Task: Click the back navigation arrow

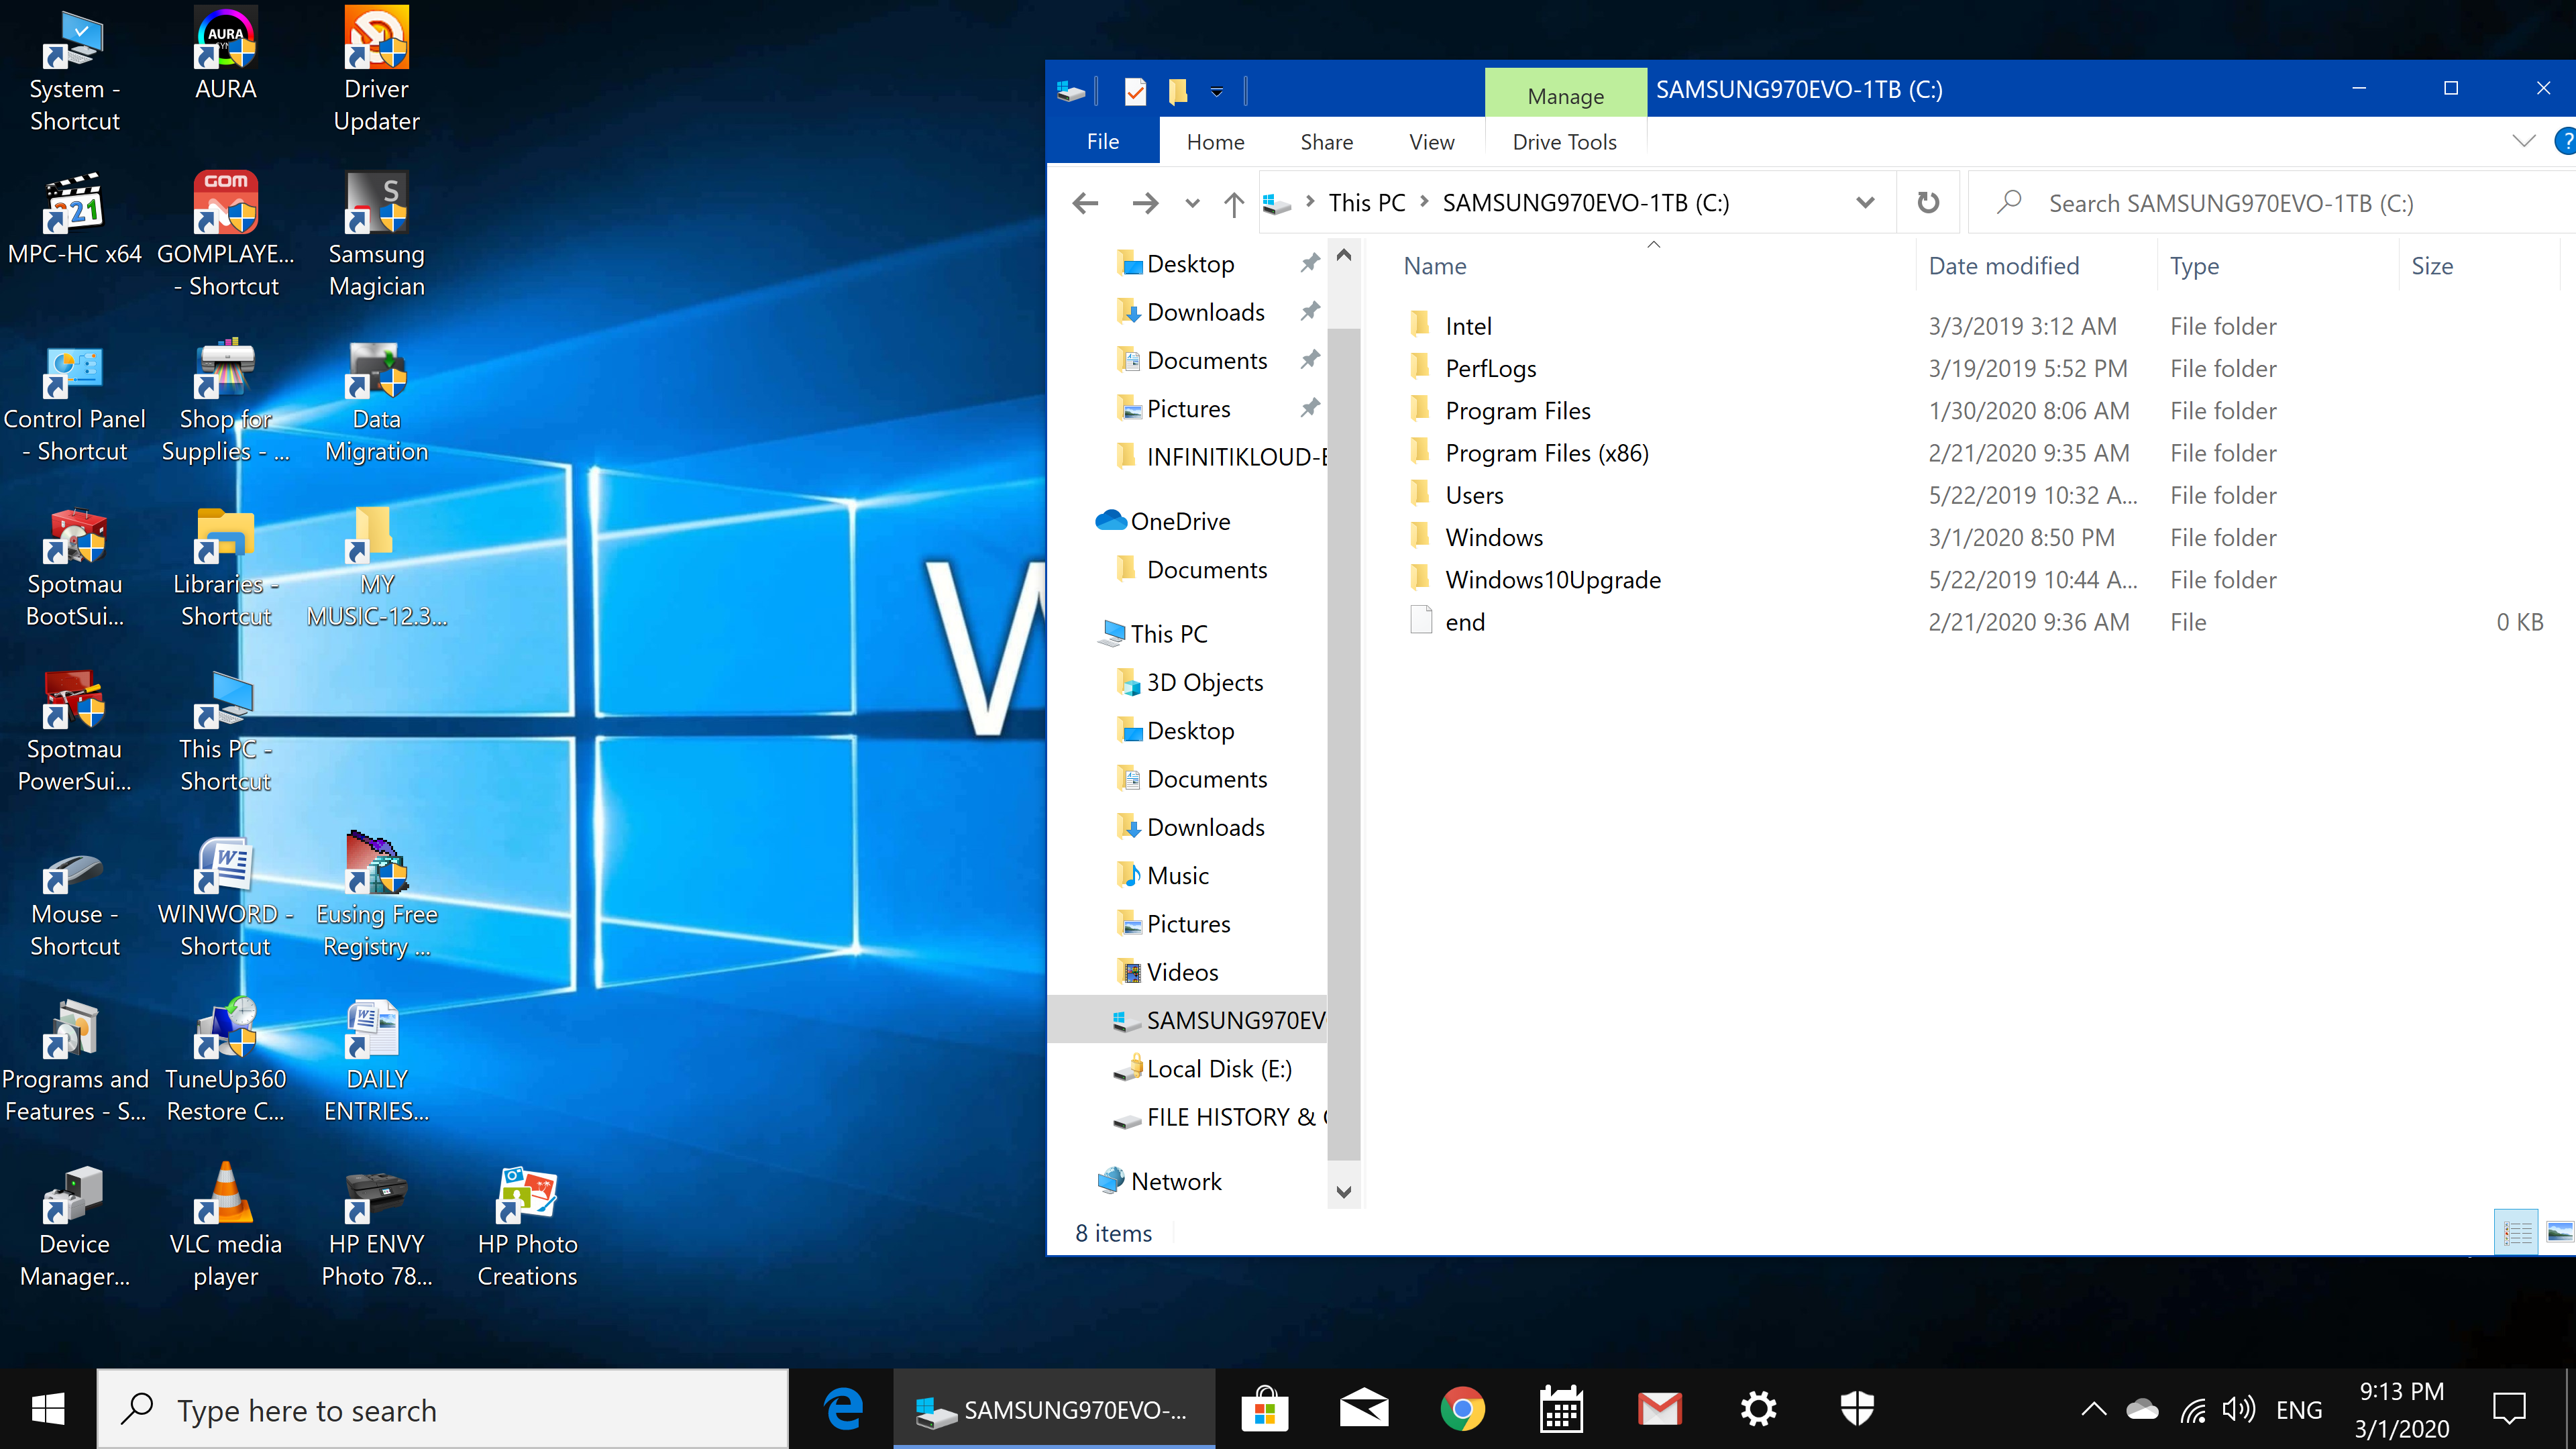Action: [x=1085, y=204]
